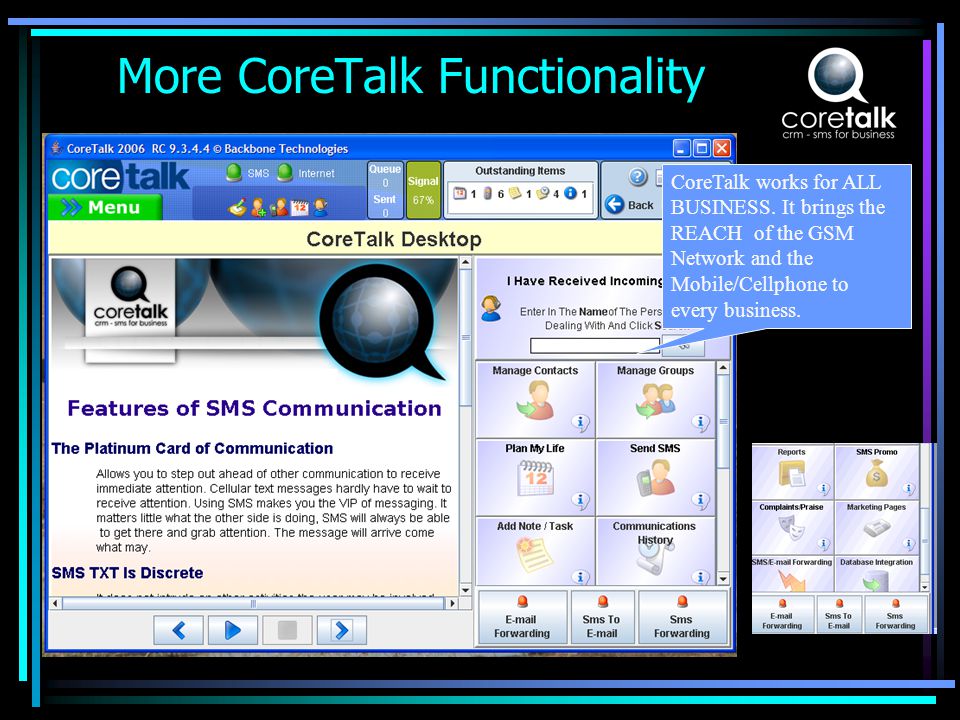Click E-mail Forwarding button in small inset panel
This screenshot has height=720, width=960.
pos(782,614)
